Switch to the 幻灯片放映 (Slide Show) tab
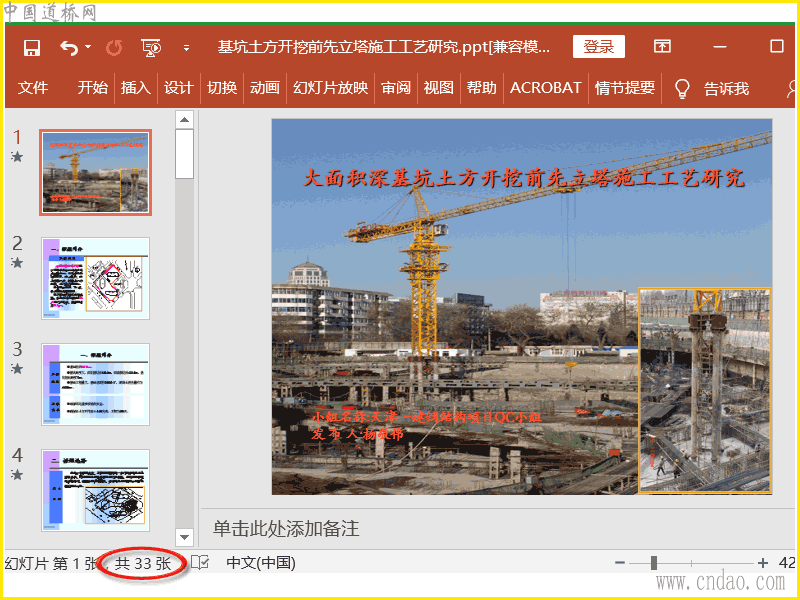Image resolution: width=800 pixels, height=600 pixels. (330, 88)
